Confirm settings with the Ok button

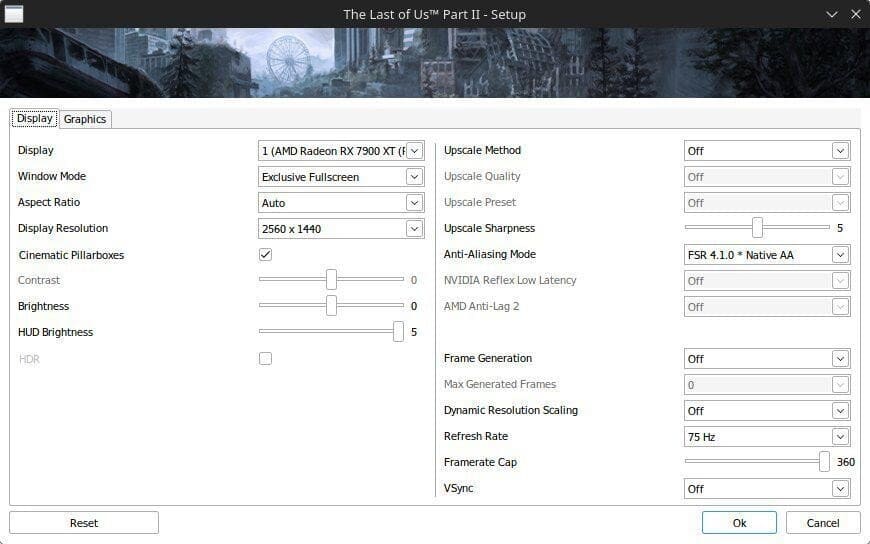pyautogui.click(x=739, y=523)
